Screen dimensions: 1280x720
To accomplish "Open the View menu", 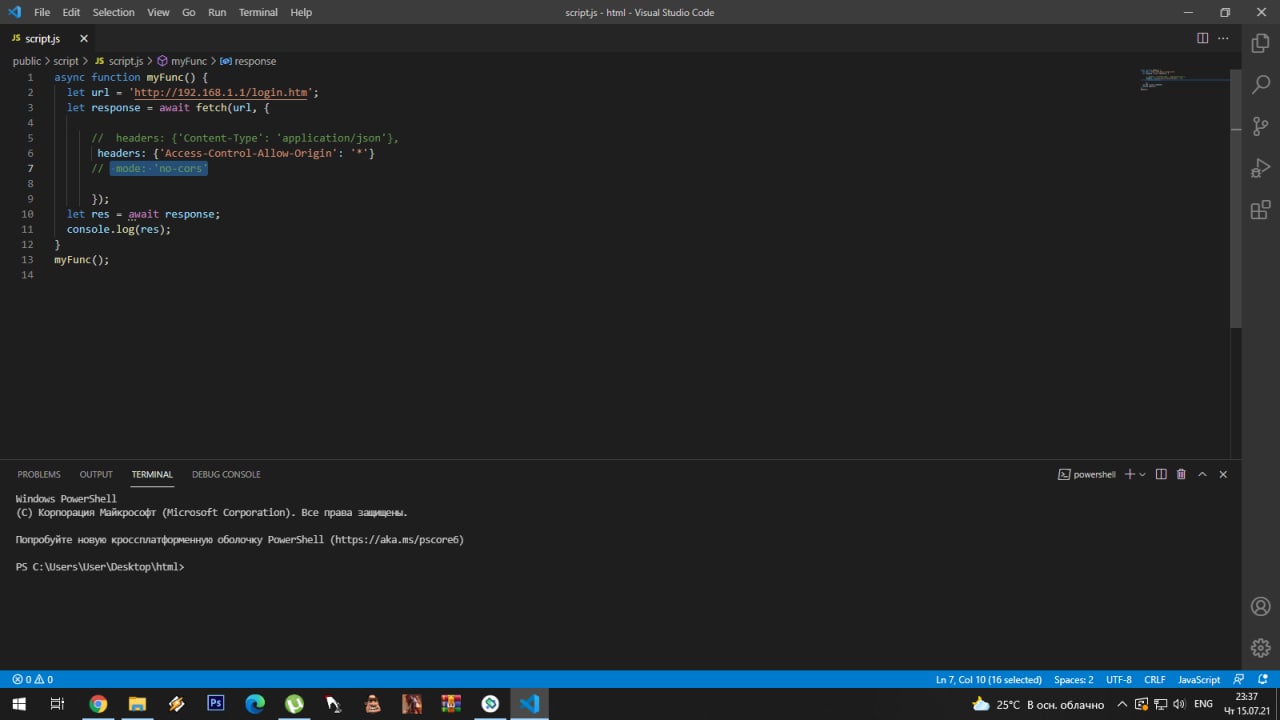I will [x=158, y=12].
